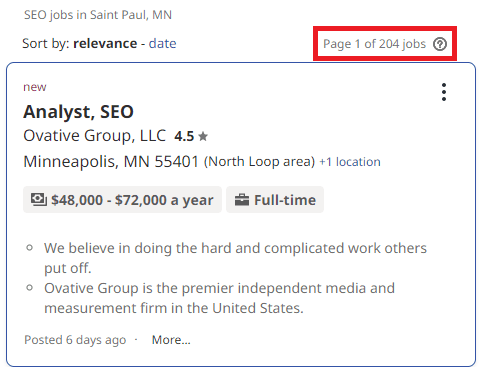The image size is (479, 367).
Task: Show the +1 location link
Action: click(350, 162)
